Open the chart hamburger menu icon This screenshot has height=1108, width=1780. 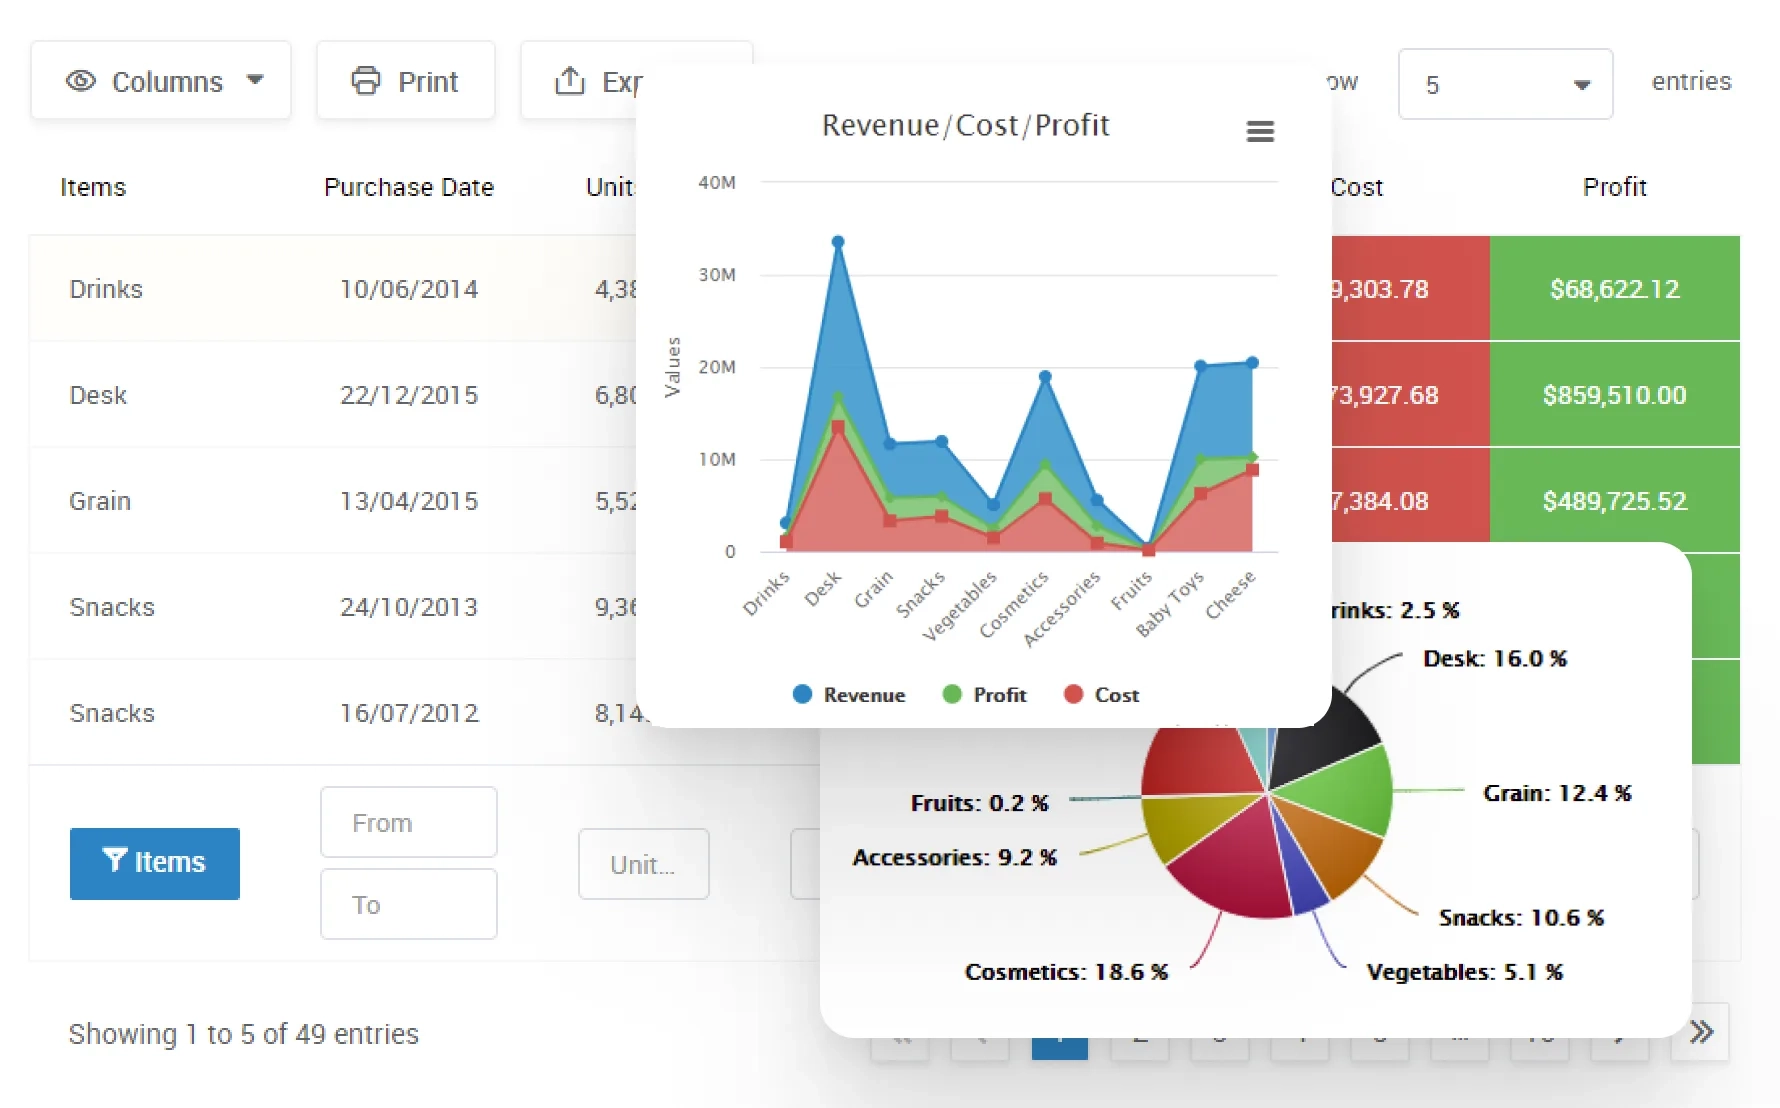pyautogui.click(x=1260, y=131)
